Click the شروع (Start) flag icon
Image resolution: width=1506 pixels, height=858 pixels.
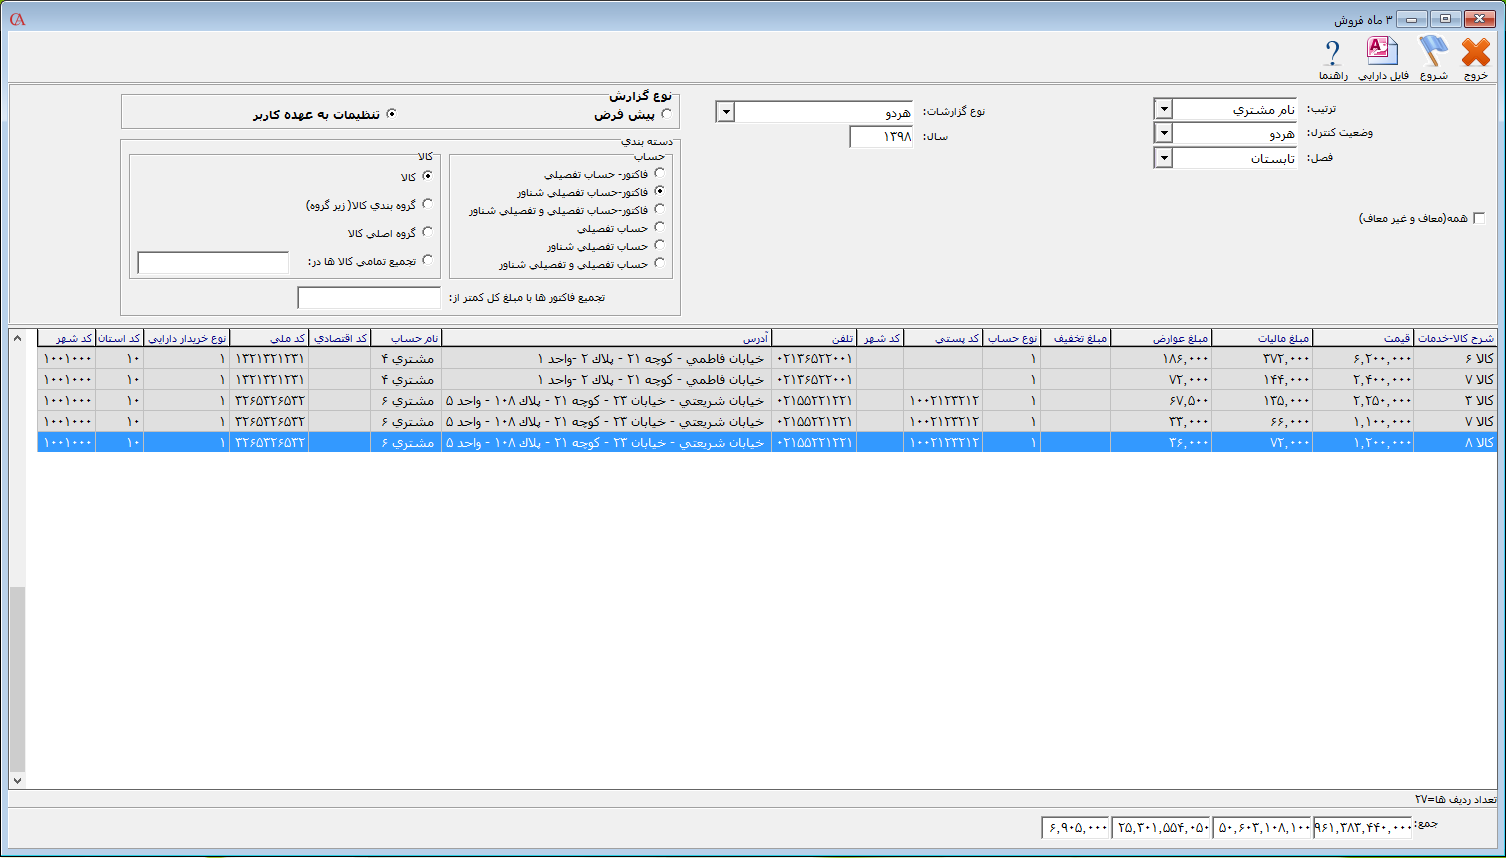pyautogui.click(x=1433, y=58)
